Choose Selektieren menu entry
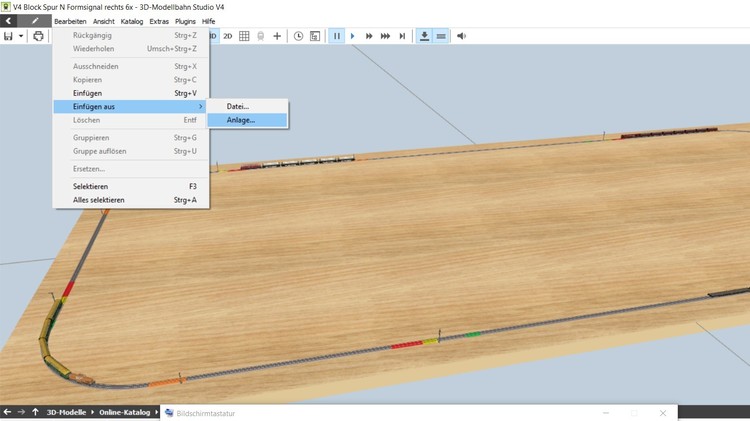The width and height of the screenshot is (750, 421). [131, 186]
